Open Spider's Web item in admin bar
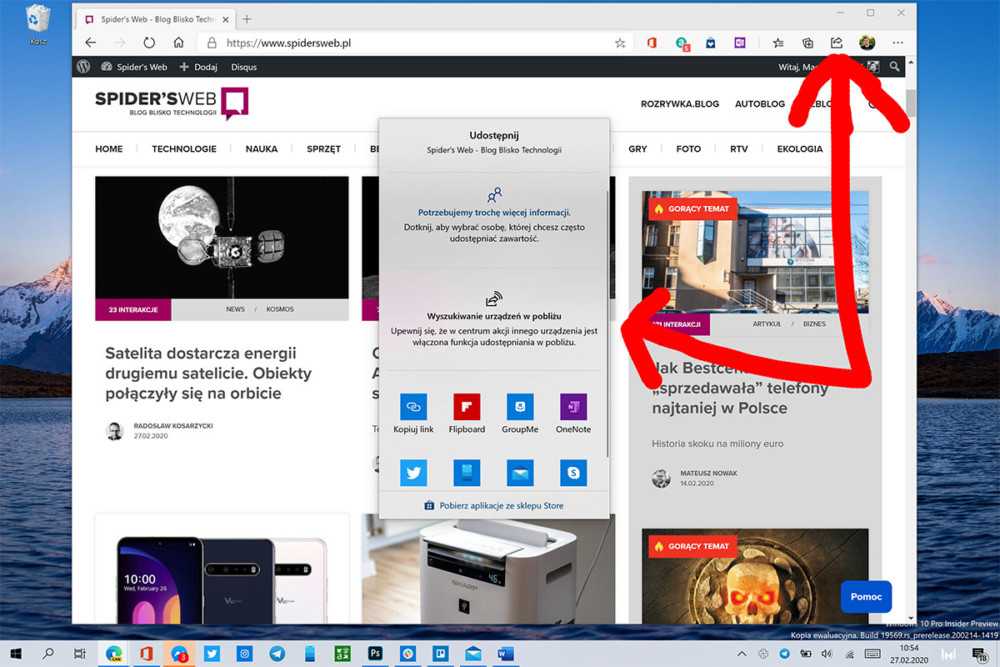This screenshot has width=1000, height=667. tap(134, 66)
